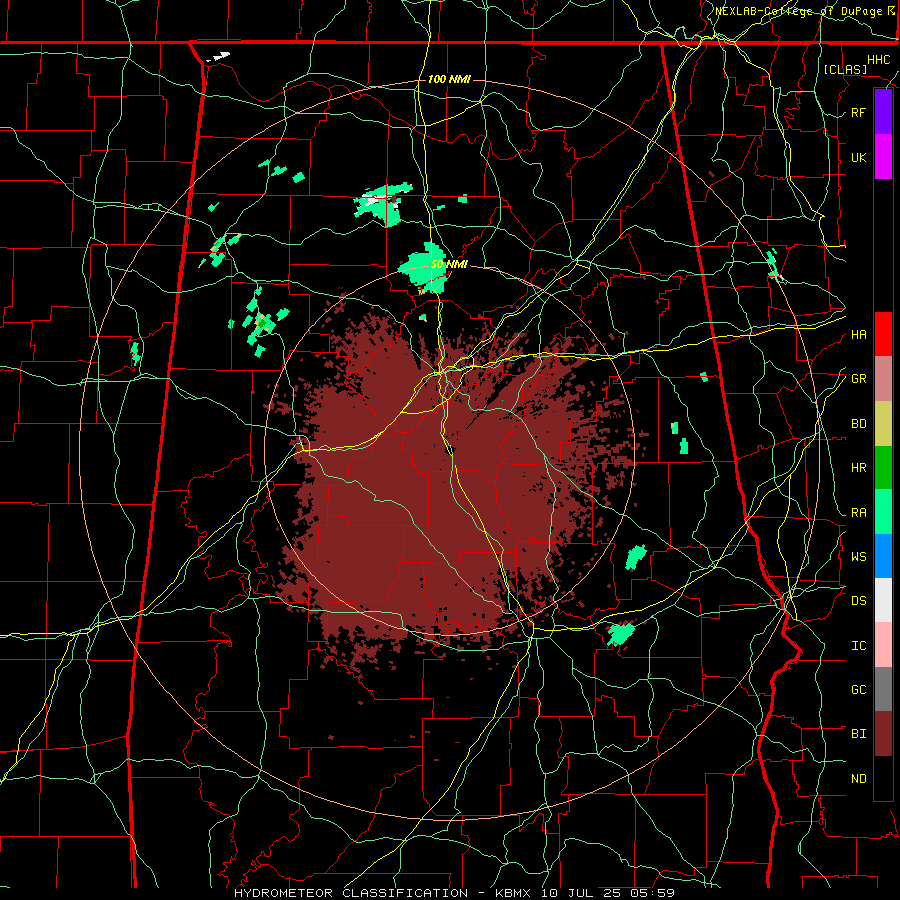This screenshot has height=900, width=900.
Task: Click the HYDROMETEOR CLASSIFICATION title text
Action: pos(351,893)
